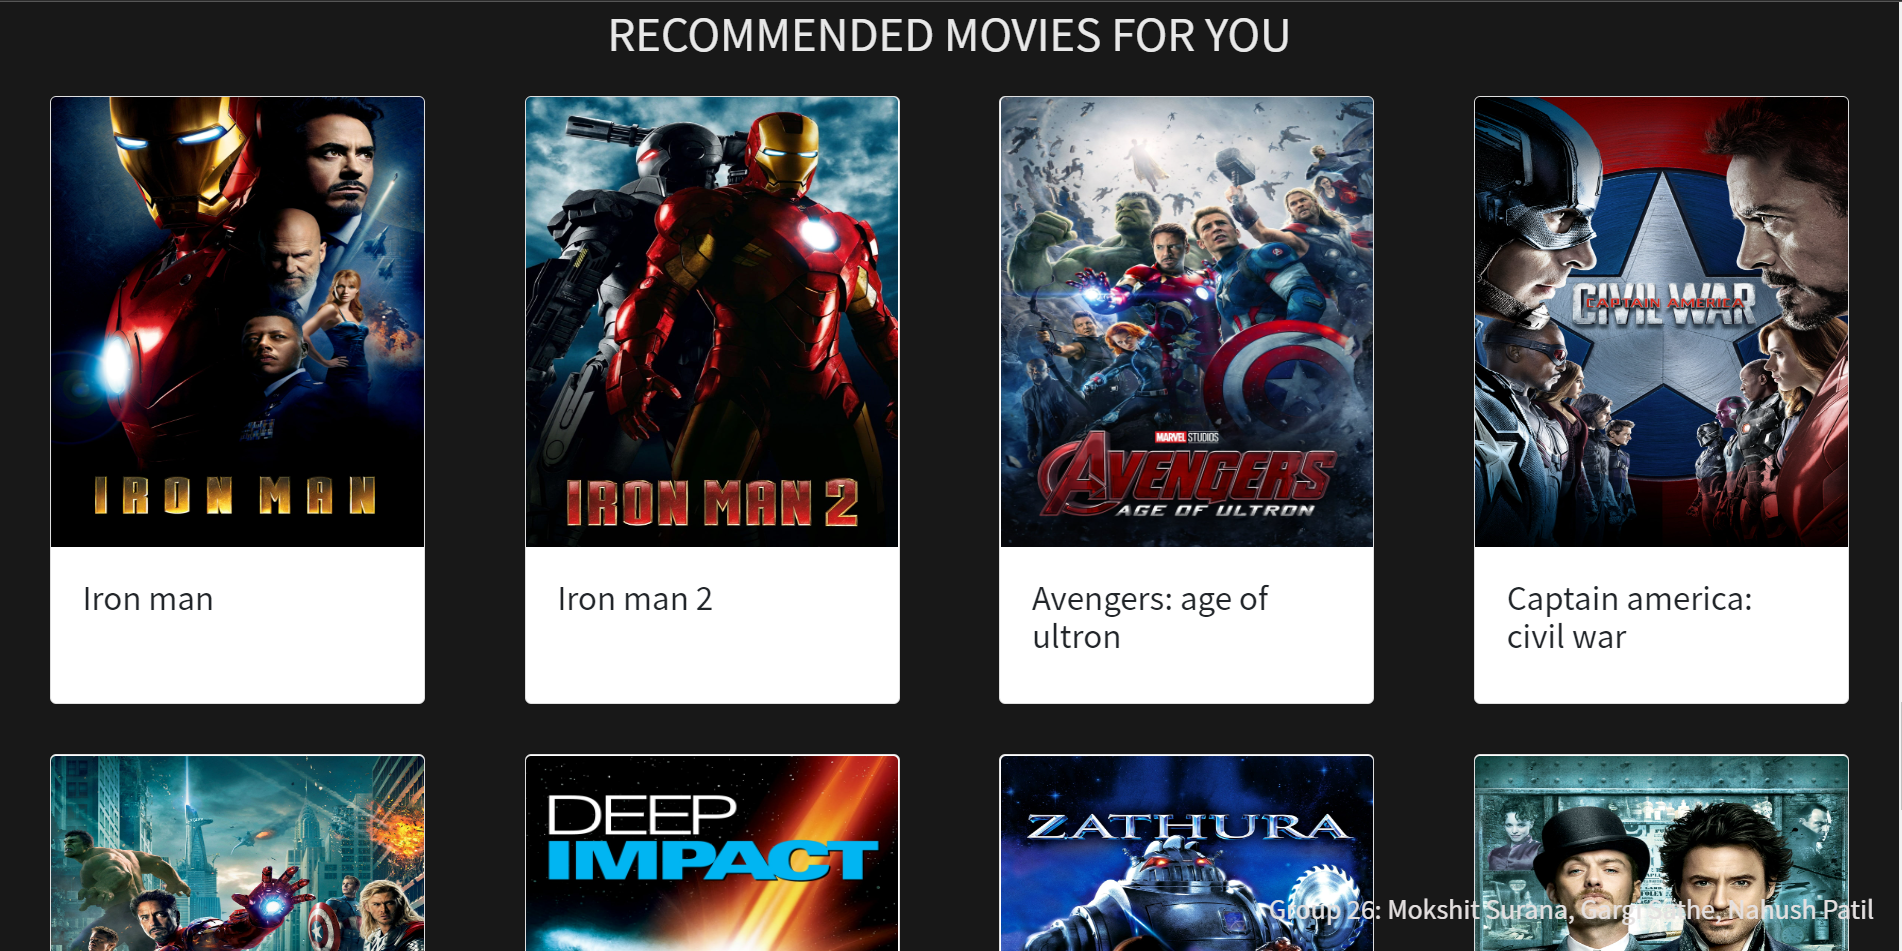The width and height of the screenshot is (1902, 951).
Task: Open the Iron Man 2 poster
Action: (x=712, y=322)
